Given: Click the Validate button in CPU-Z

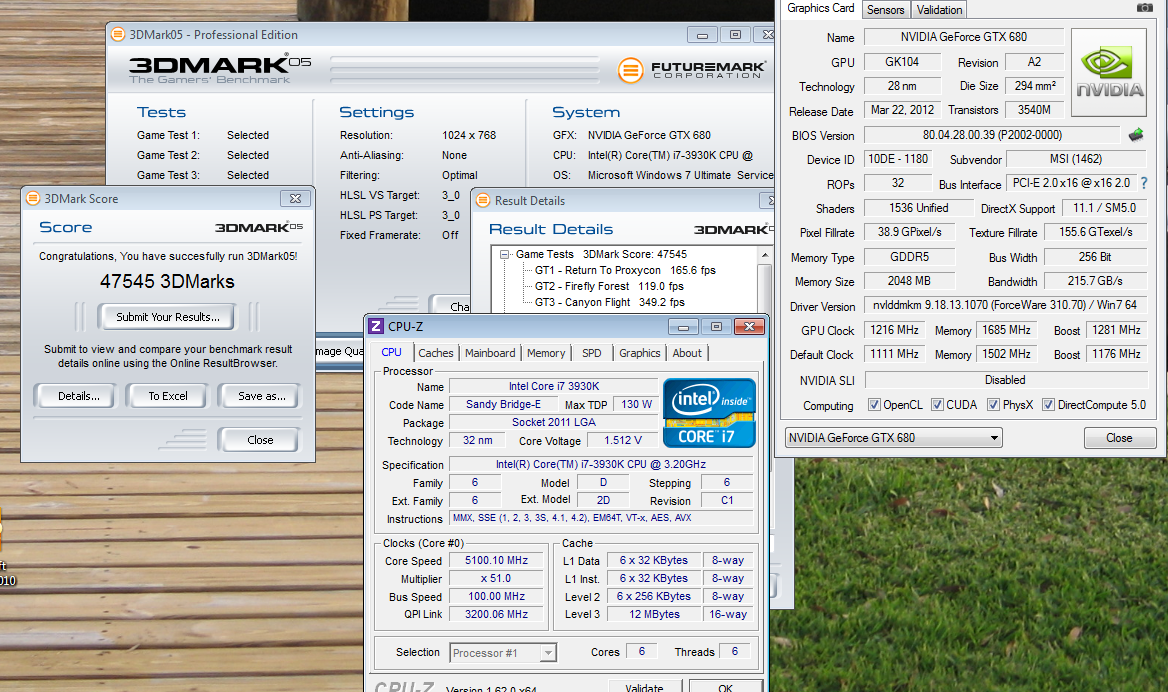Looking at the screenshot, I should click(x=645, y=686).
